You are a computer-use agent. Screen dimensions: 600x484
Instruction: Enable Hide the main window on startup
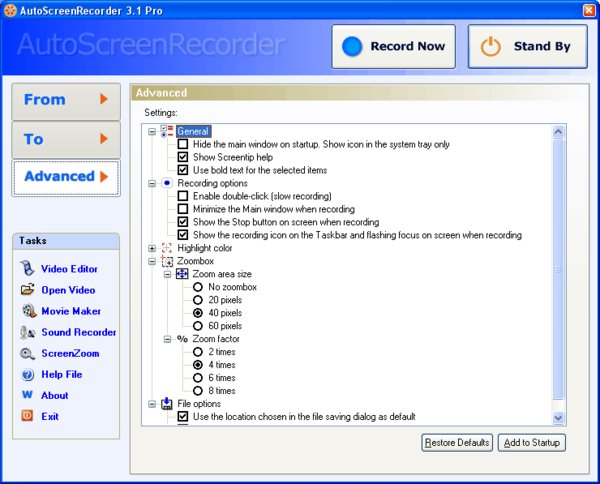pos(183,144)
